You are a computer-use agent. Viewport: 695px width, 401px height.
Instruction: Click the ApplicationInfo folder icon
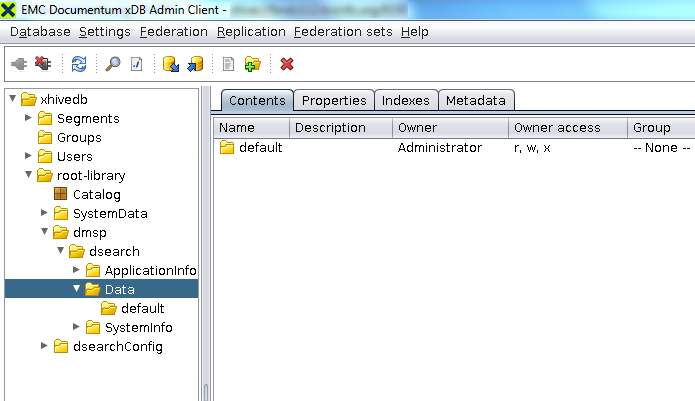93,270
